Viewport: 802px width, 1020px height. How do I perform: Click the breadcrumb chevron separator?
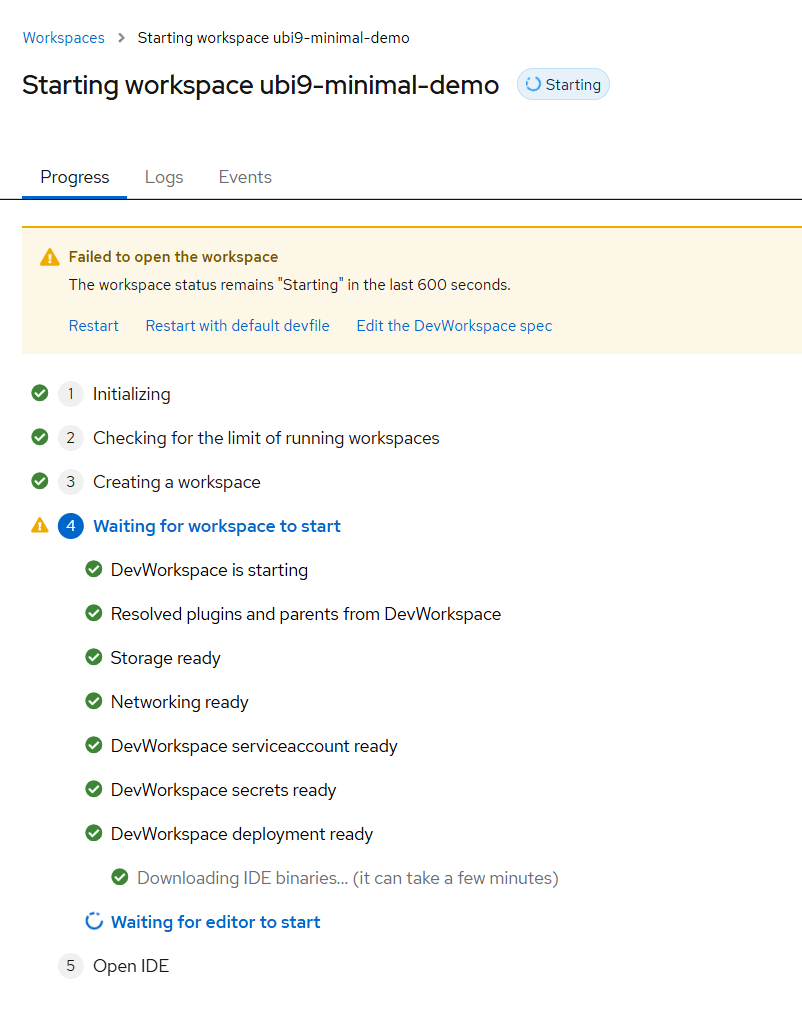(x=121, y=38)
